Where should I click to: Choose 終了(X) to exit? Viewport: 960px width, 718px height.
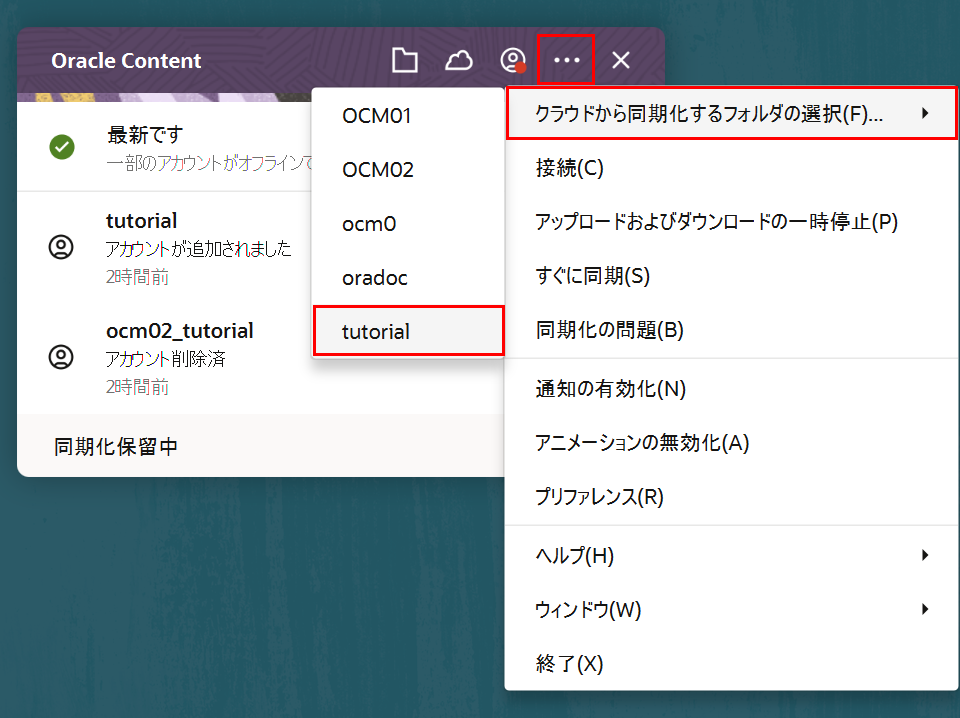[732, 663]
